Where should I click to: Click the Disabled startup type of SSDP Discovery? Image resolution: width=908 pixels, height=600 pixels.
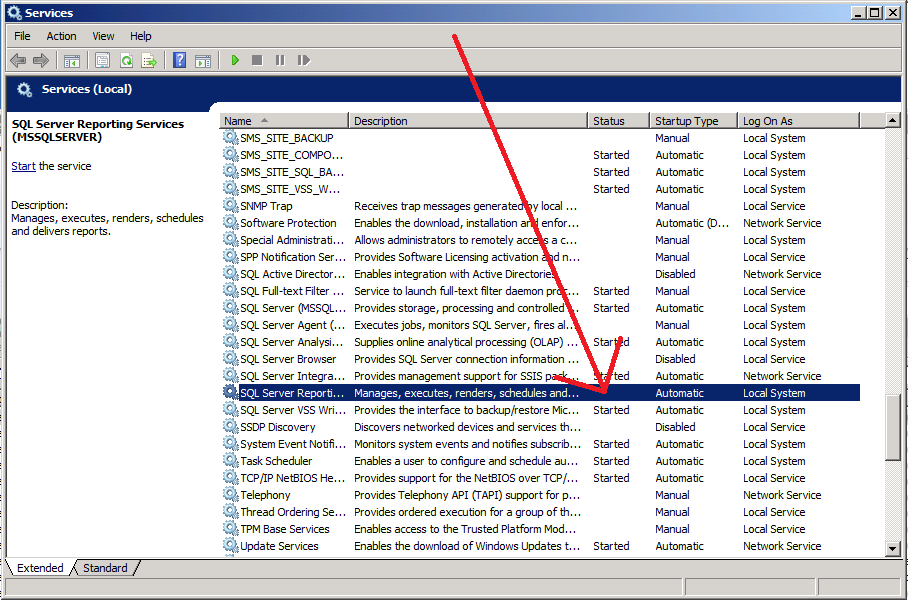coord(675,427)
